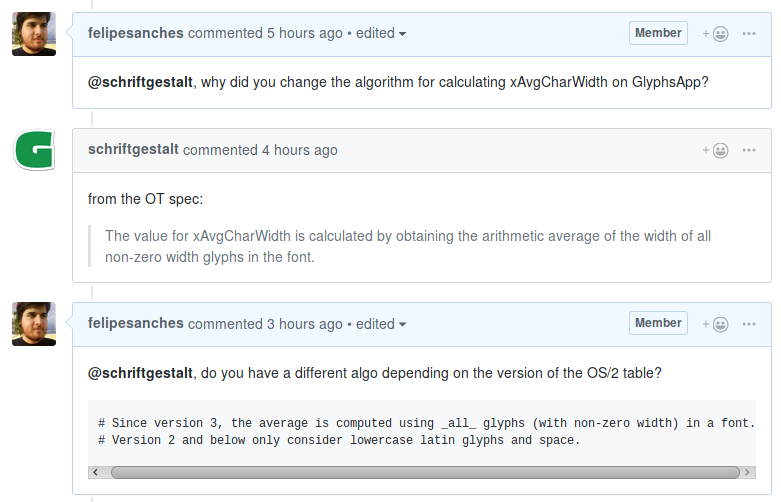The image size is (781, 502).
Task: Click @schriftgestalt mention in OS/2 table comment
Action: (x=140, y=373)
